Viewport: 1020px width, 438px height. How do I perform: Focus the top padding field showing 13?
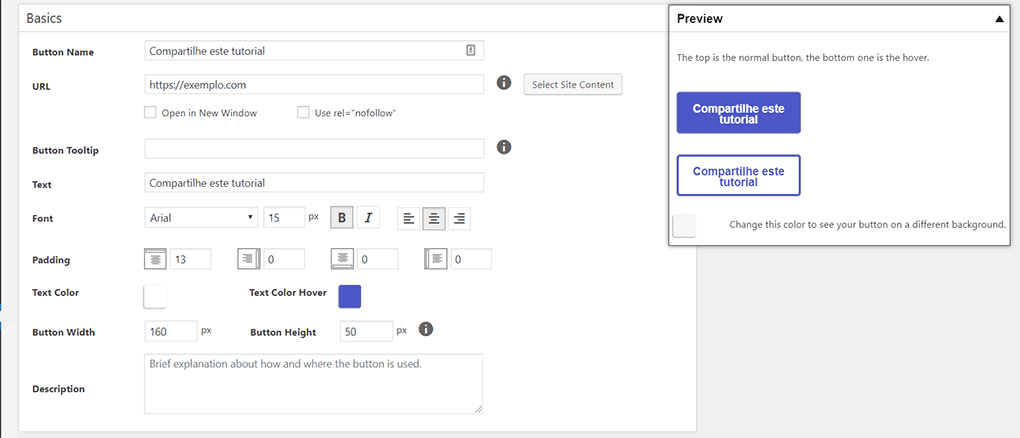pyautogui.click(x=191, y=259)
